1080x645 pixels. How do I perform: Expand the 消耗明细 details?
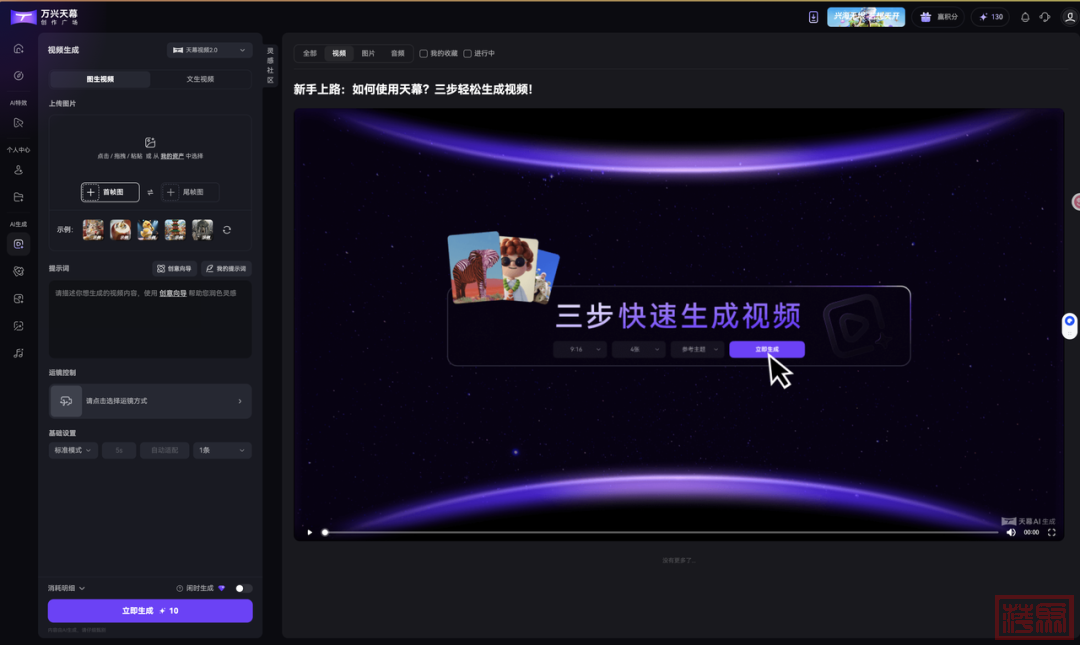67,588
